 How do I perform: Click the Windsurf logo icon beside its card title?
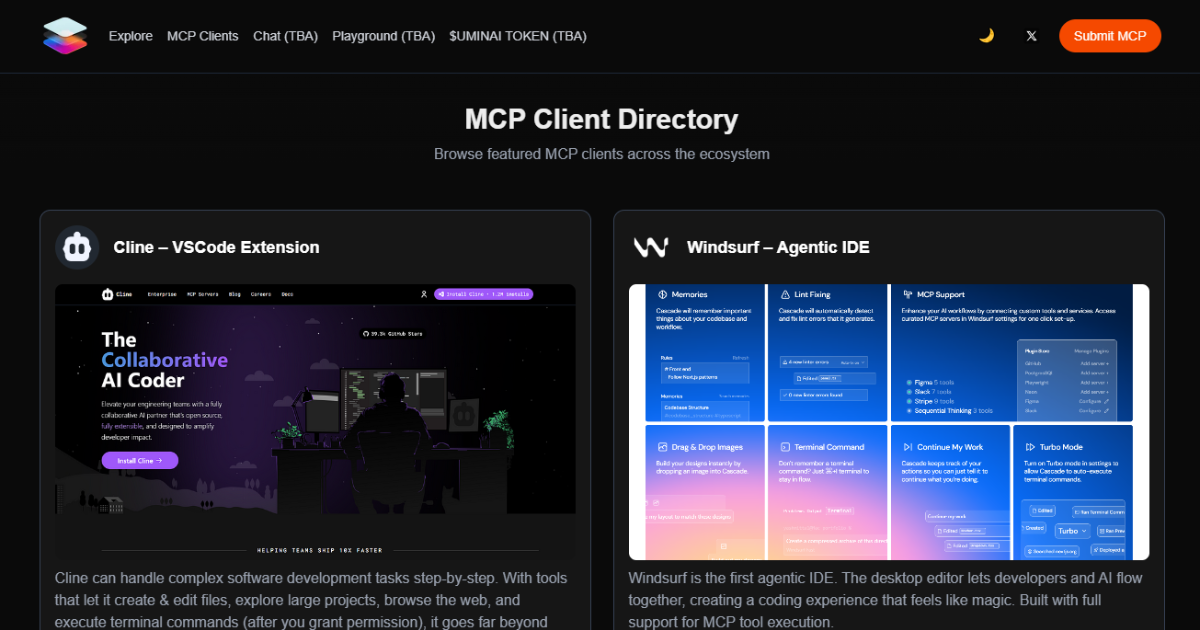point(651,247)
